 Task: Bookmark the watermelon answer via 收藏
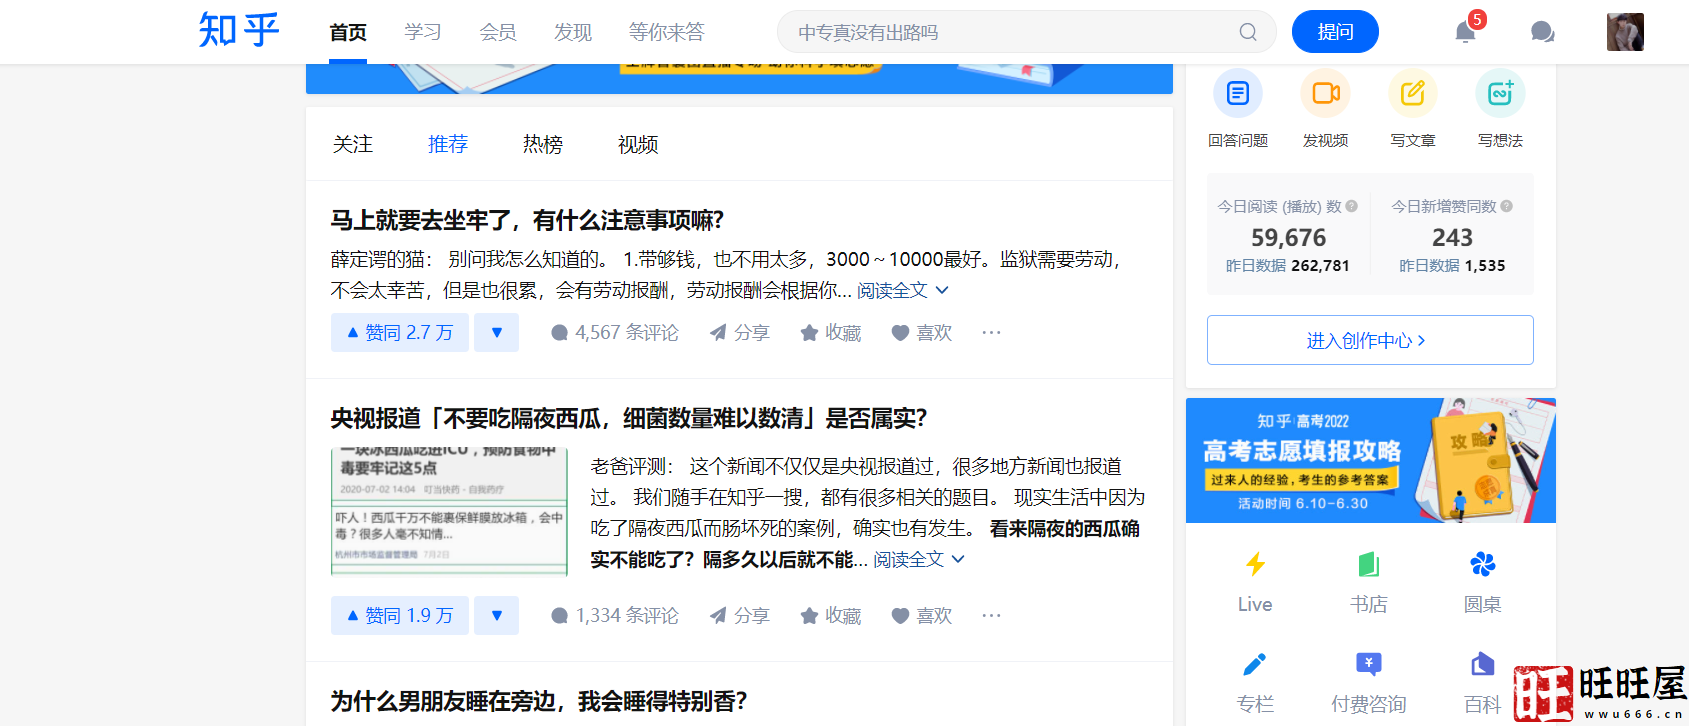pyautogui.click(x=831, y=616)
